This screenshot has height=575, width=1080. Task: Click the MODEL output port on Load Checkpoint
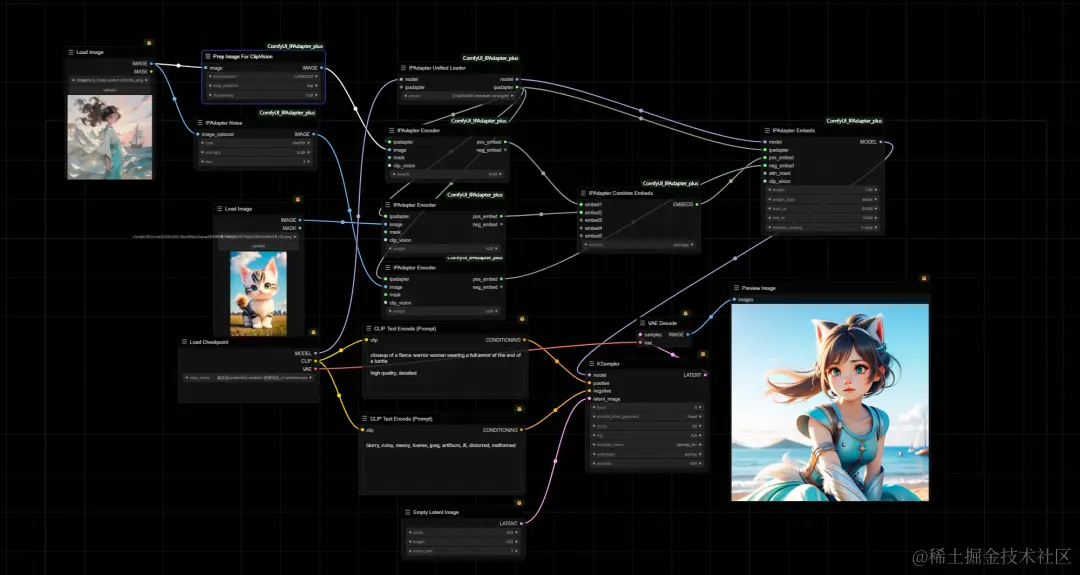pyautogui.click(x=315, y=353)
